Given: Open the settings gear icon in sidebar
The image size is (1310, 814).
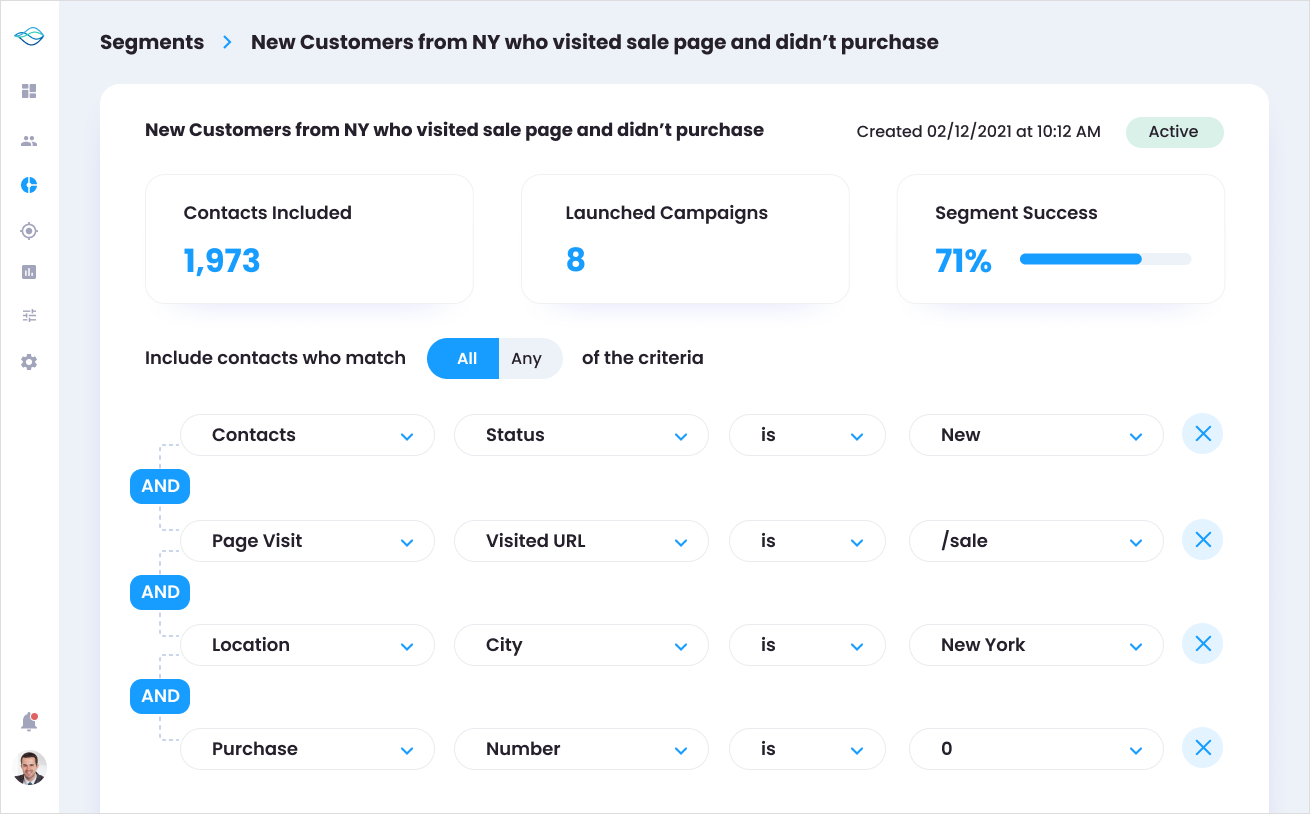Looking at the screenshot, I should tap(29, 362).
